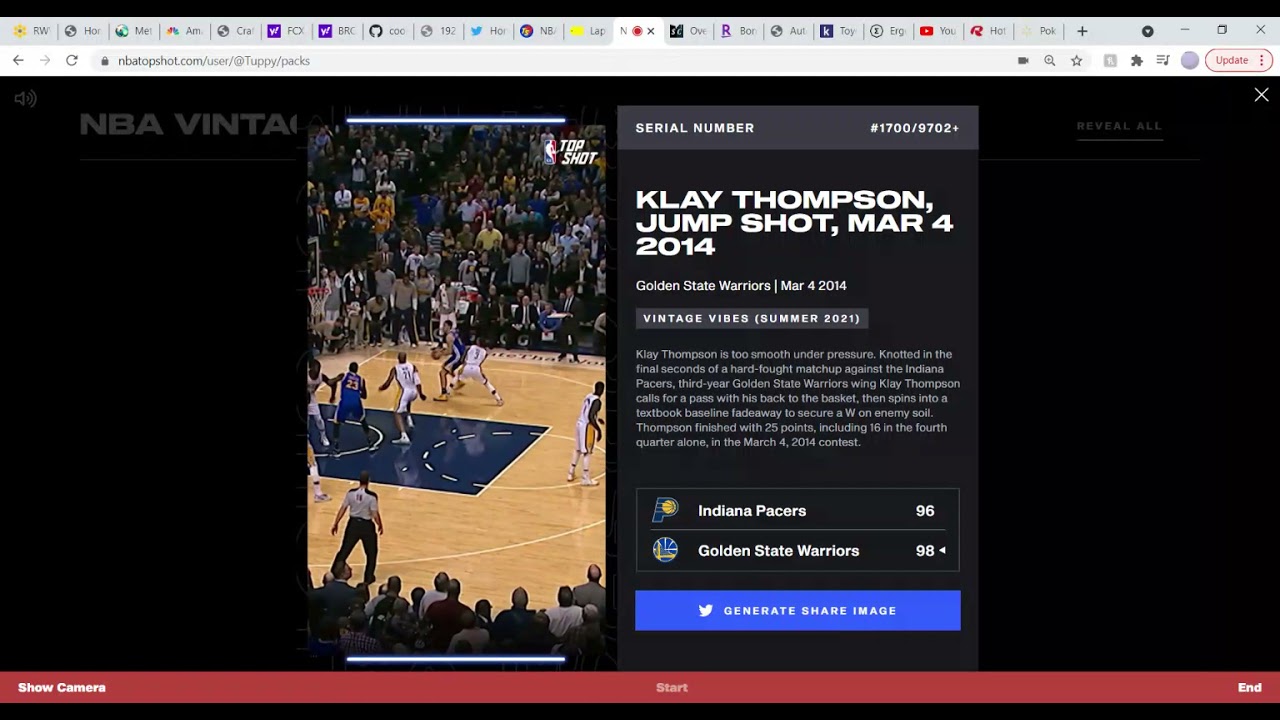1280x720 pixels.
Task: Click the NBA VINTAGE heading behind overlay
Action: click(190, 125)
